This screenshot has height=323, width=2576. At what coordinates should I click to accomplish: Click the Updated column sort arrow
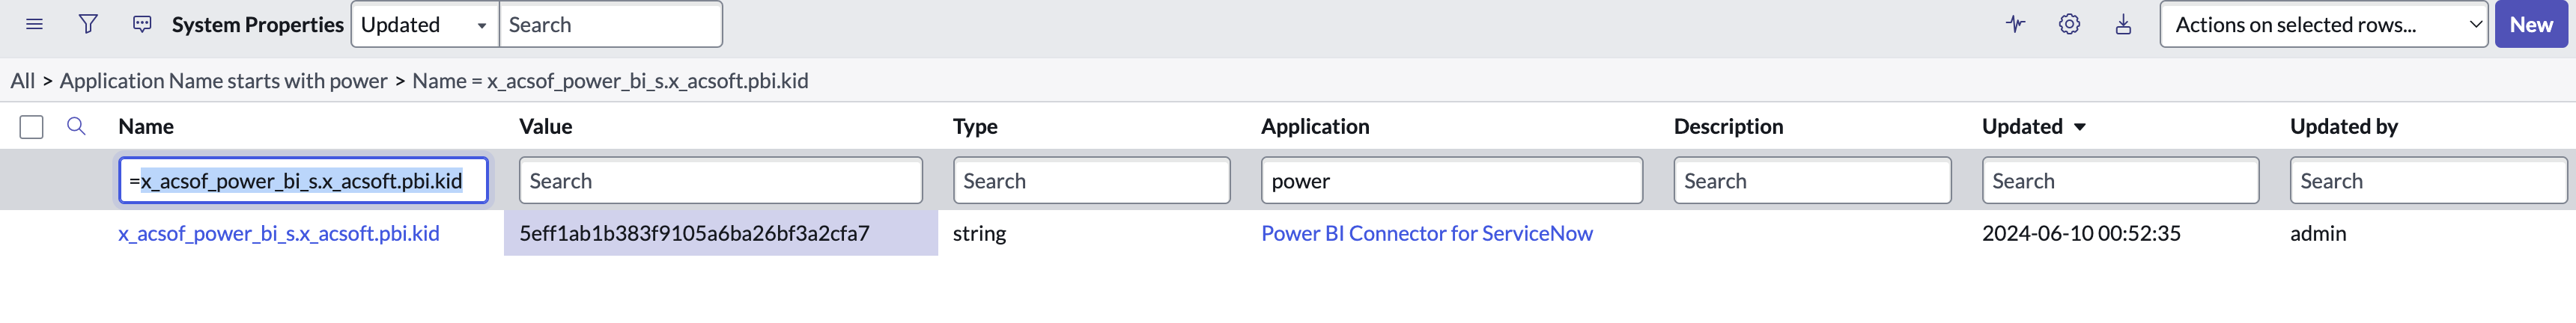[x=2080, y=127]
